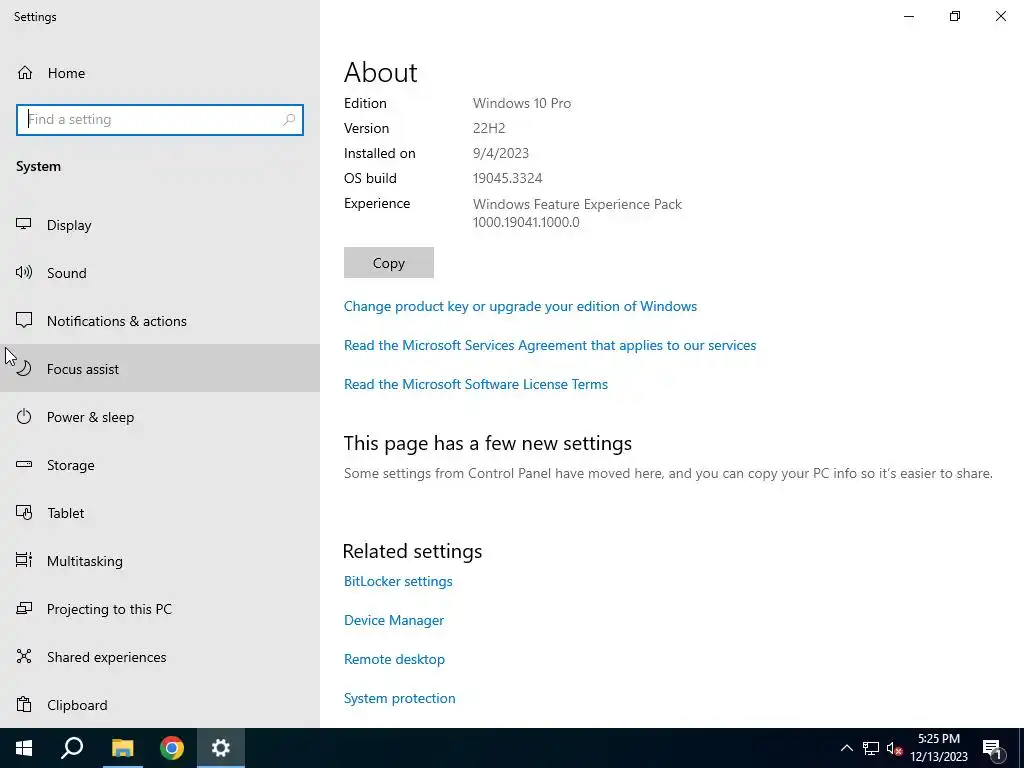This screenshot has height=768, width=1024.
Task: Click Windows Feature Experience Pack text
Action: tap(577, 204)
